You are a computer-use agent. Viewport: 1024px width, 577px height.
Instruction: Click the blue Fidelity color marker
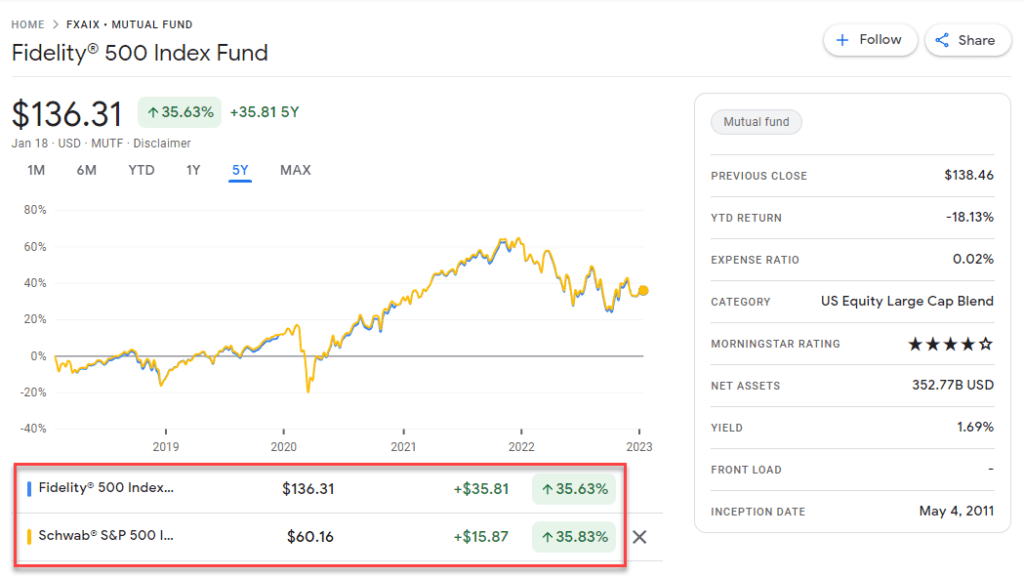29,488
